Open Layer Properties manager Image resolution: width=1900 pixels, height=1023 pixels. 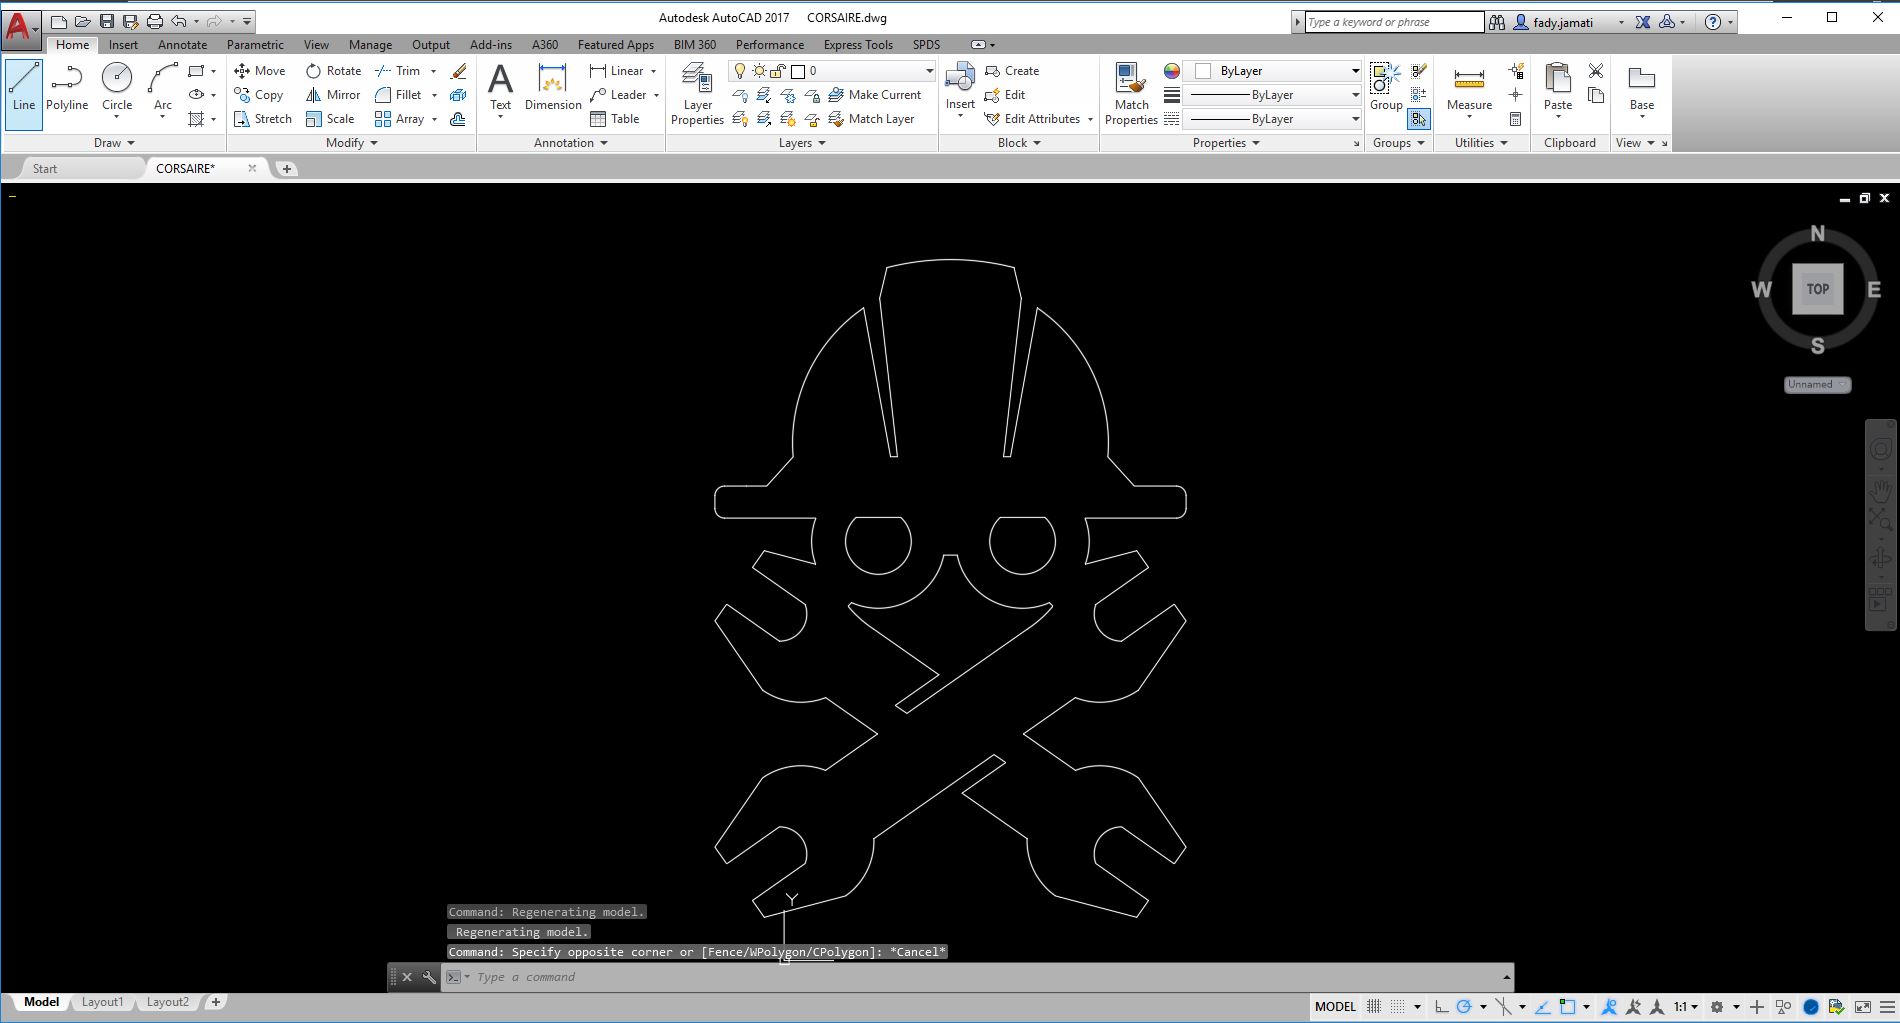click(x=697, y=94)
